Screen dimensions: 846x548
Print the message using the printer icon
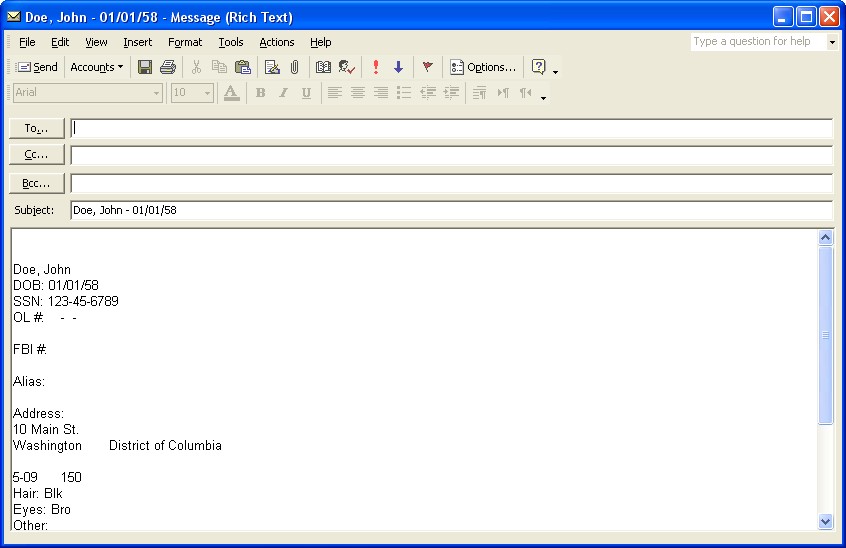168,67
